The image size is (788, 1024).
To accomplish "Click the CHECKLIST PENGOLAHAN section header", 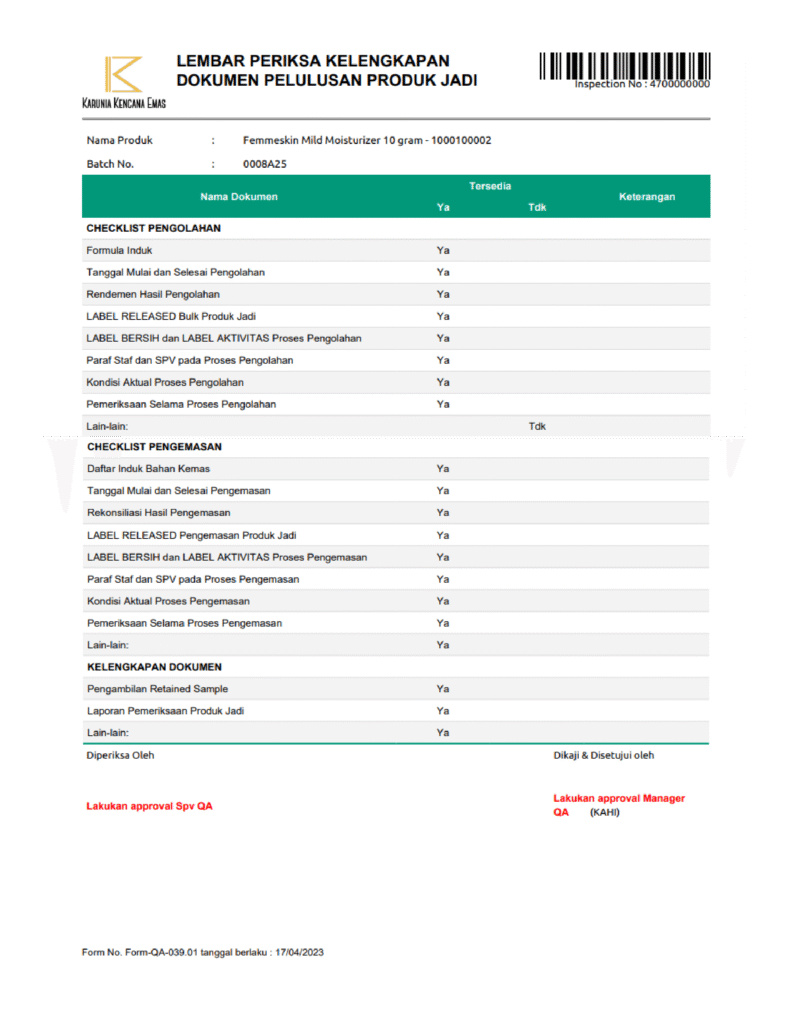I will point(153,228).
